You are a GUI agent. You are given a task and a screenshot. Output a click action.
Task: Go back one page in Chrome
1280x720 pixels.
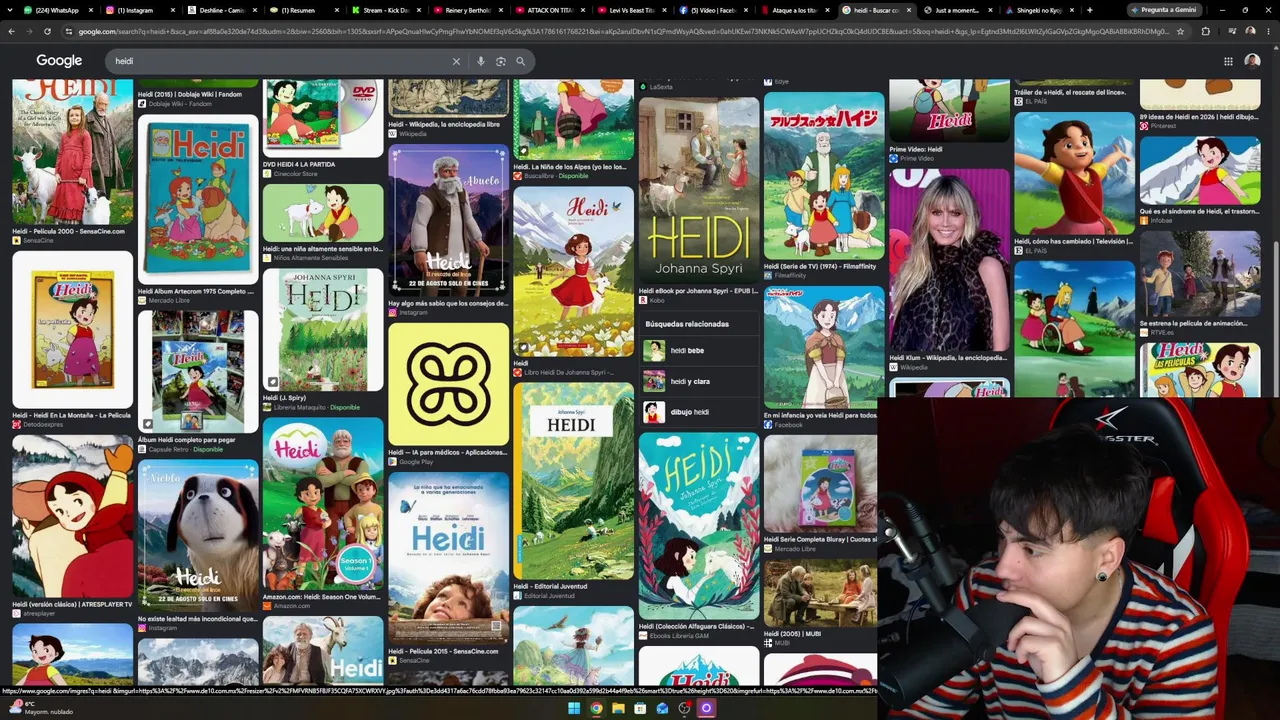point(11,31)
